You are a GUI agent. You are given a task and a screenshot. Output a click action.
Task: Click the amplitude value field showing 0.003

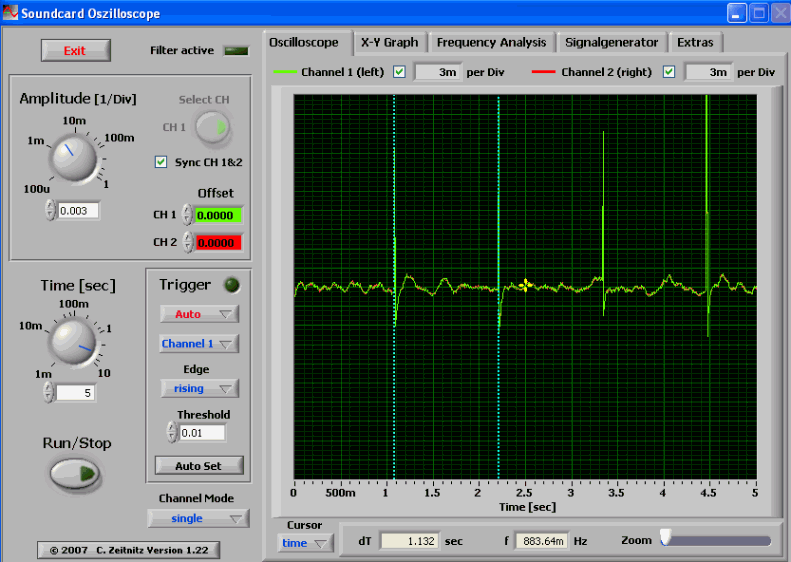[78, 211]
